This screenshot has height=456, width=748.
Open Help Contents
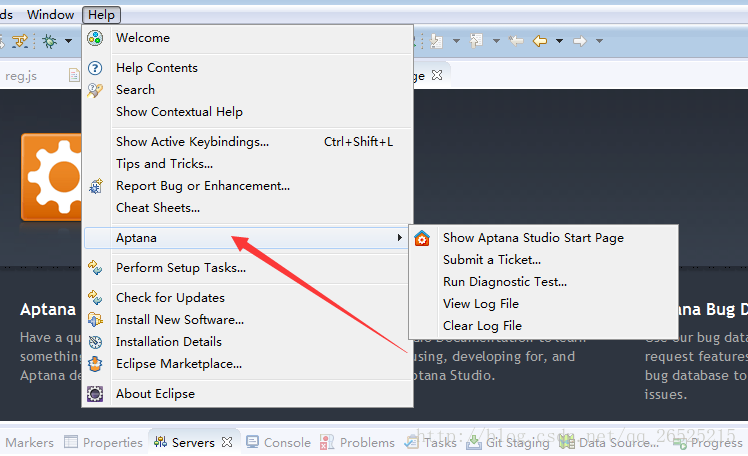point(247,68)
